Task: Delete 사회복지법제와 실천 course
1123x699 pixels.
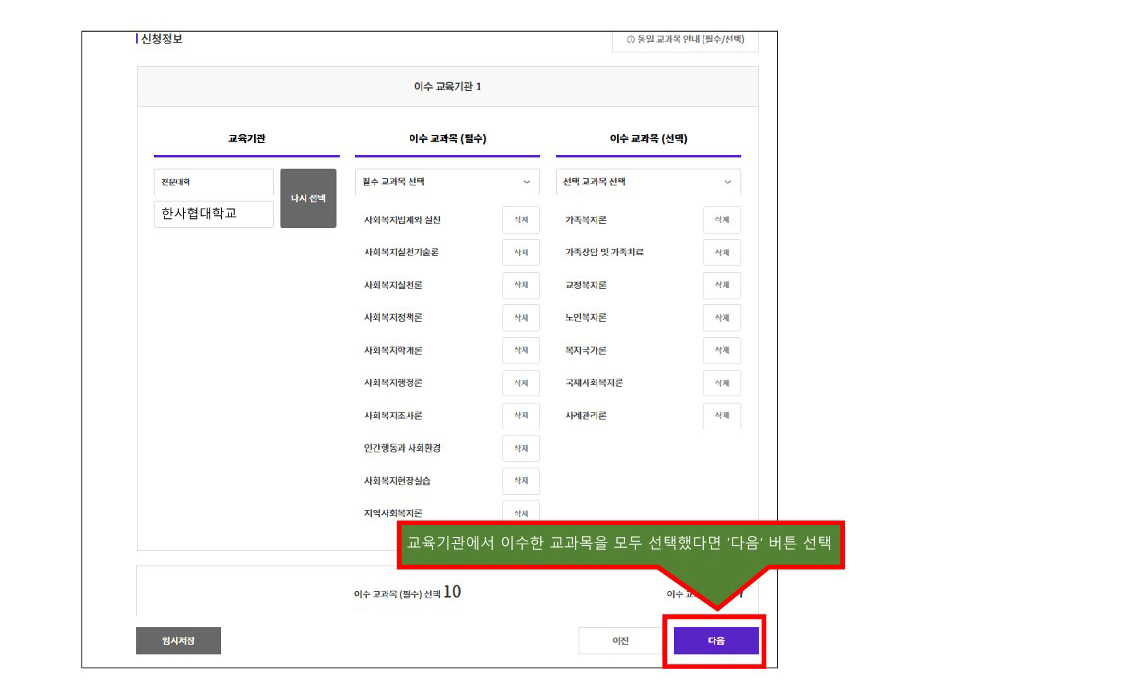Action: 521,220
